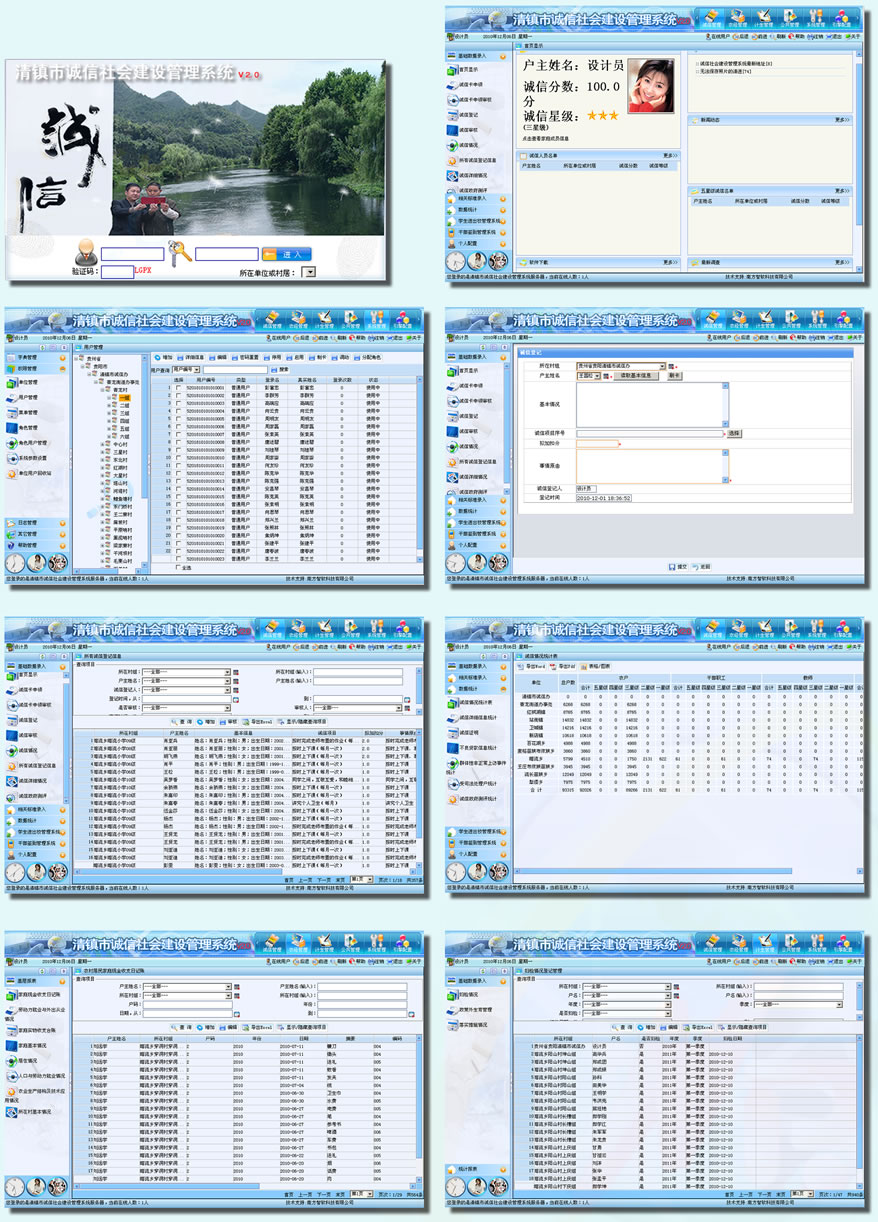Screen dimensions: 878x1222
Task: Open 所在单位或村居 dropdown in the login window
Action: point(307,272)
